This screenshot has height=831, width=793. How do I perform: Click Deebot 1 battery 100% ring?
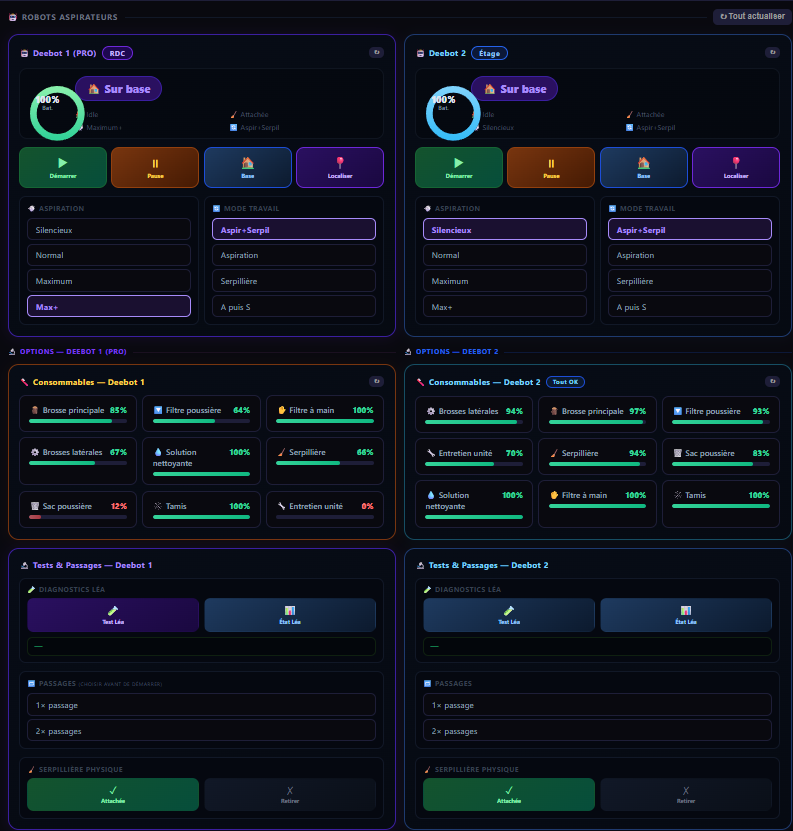pyautogui.click(x=57, y=113)
